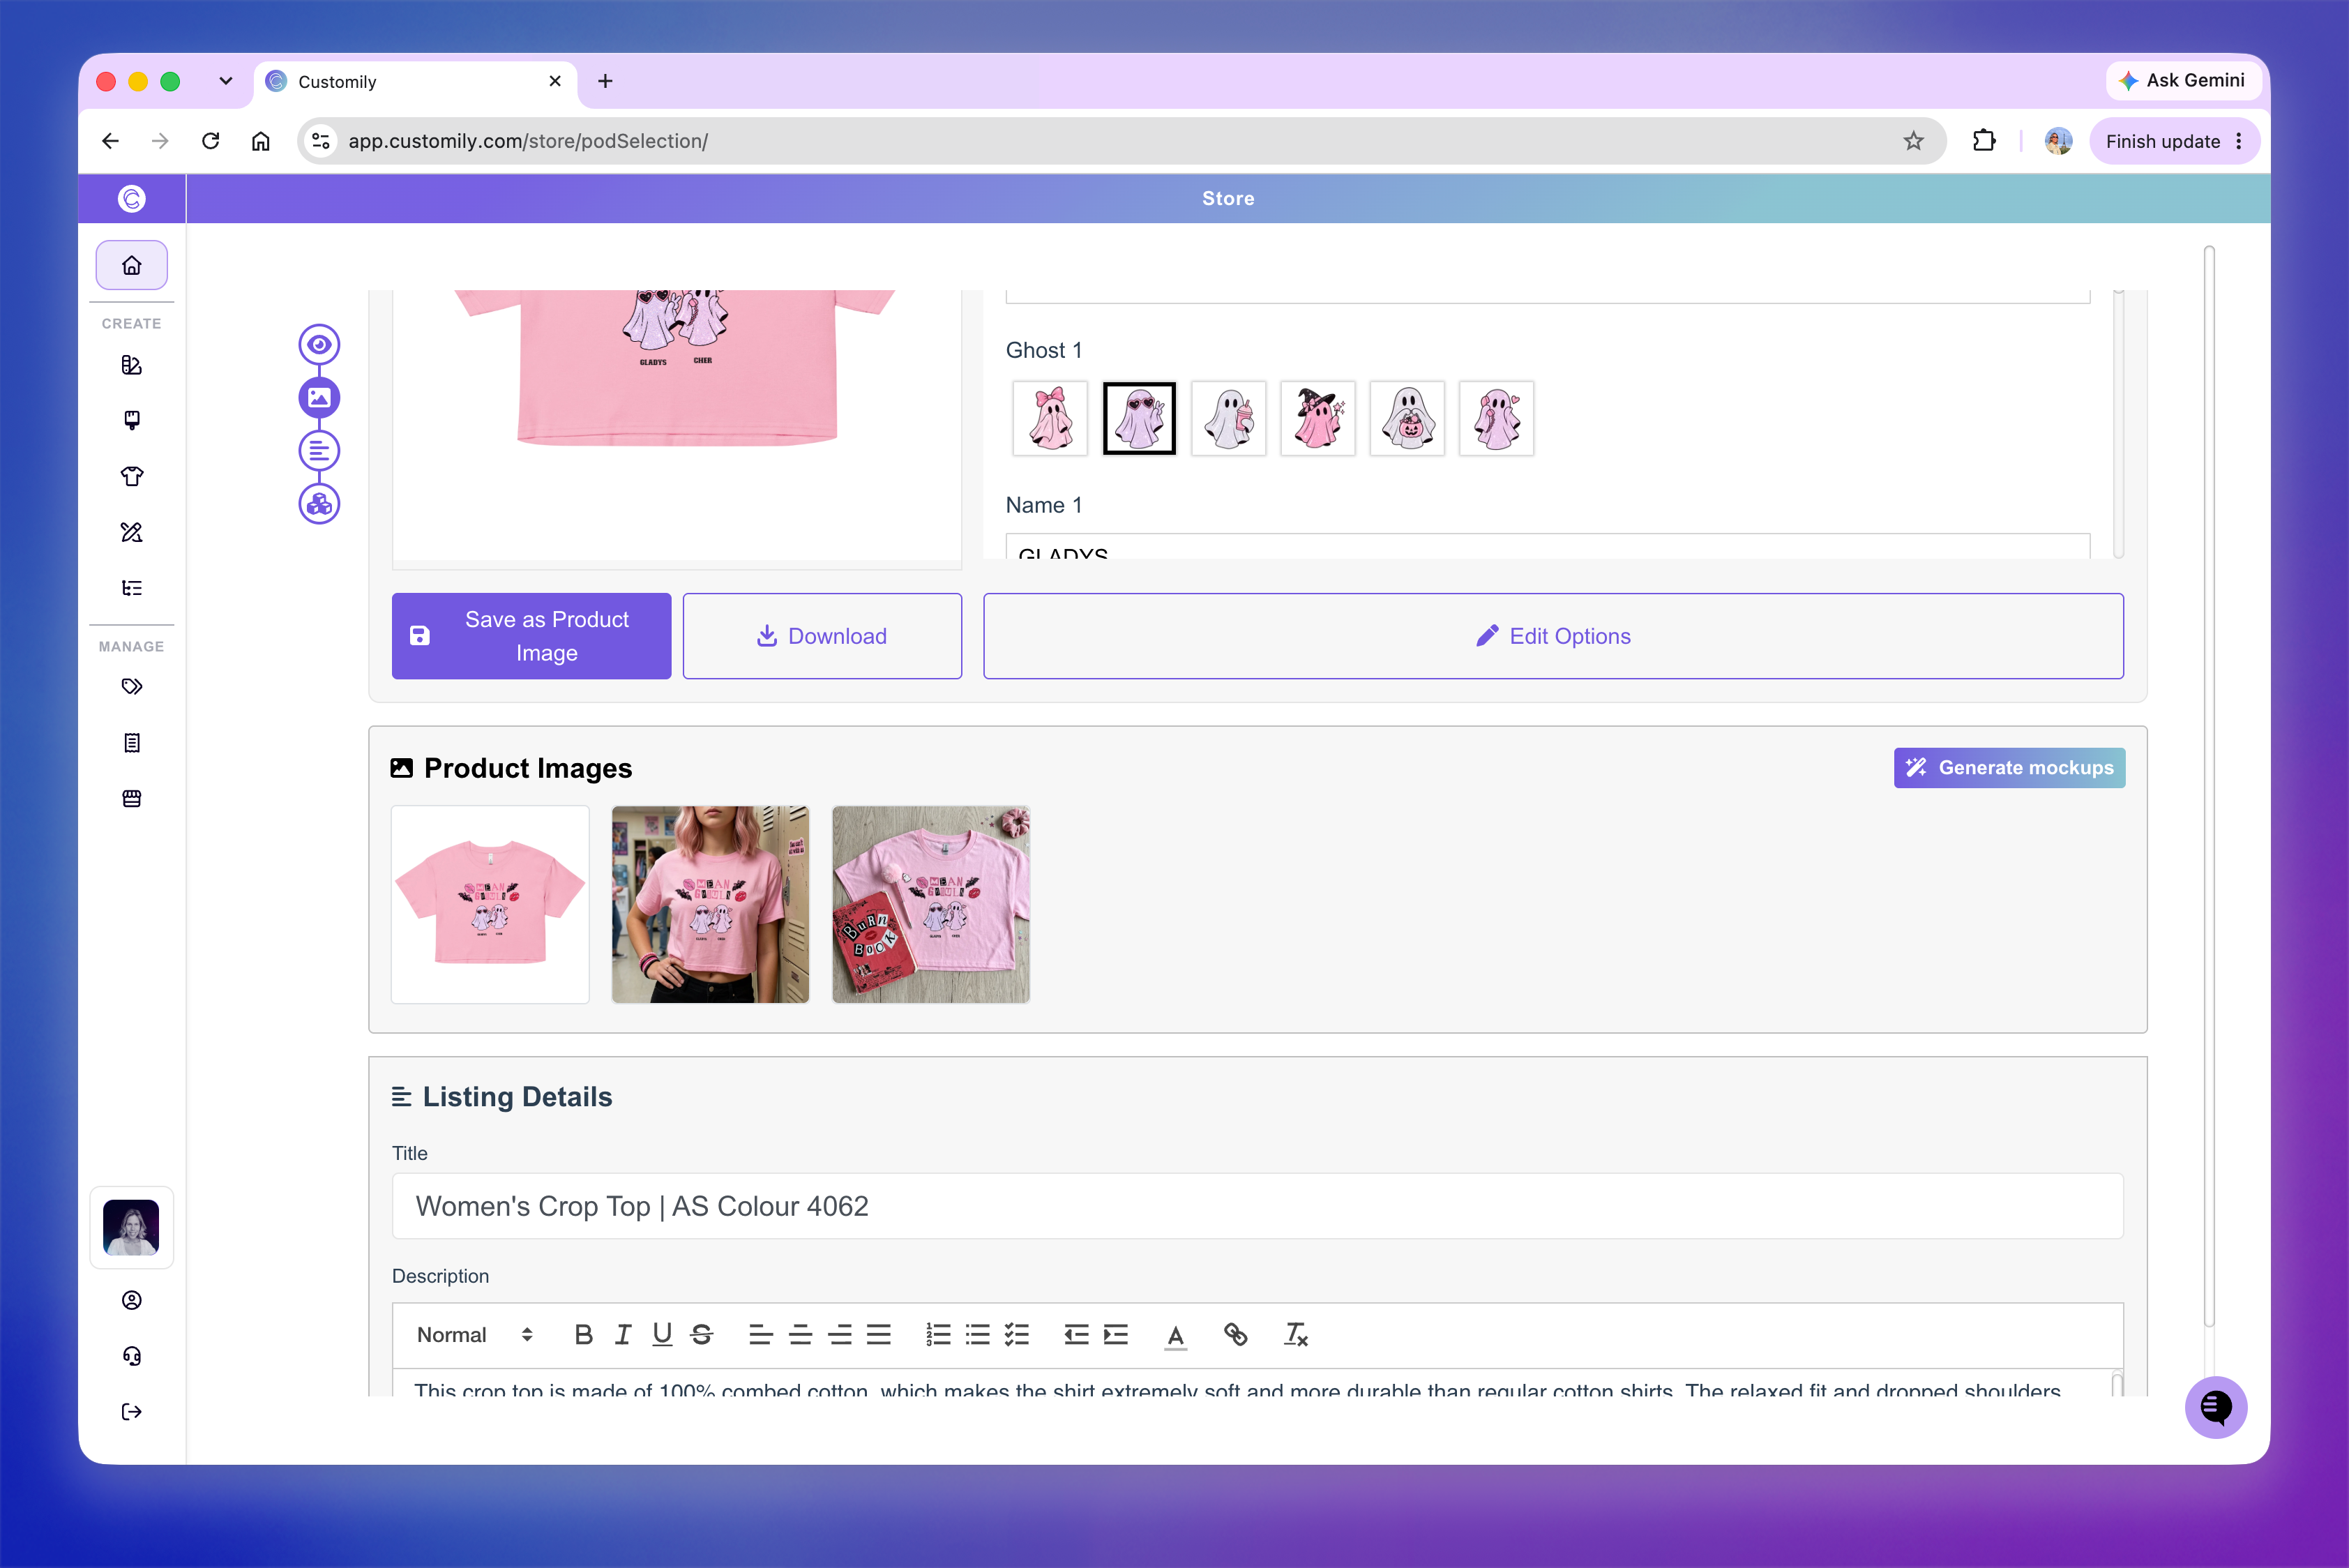Increase indent in description editor

tap(1116, 1335)
